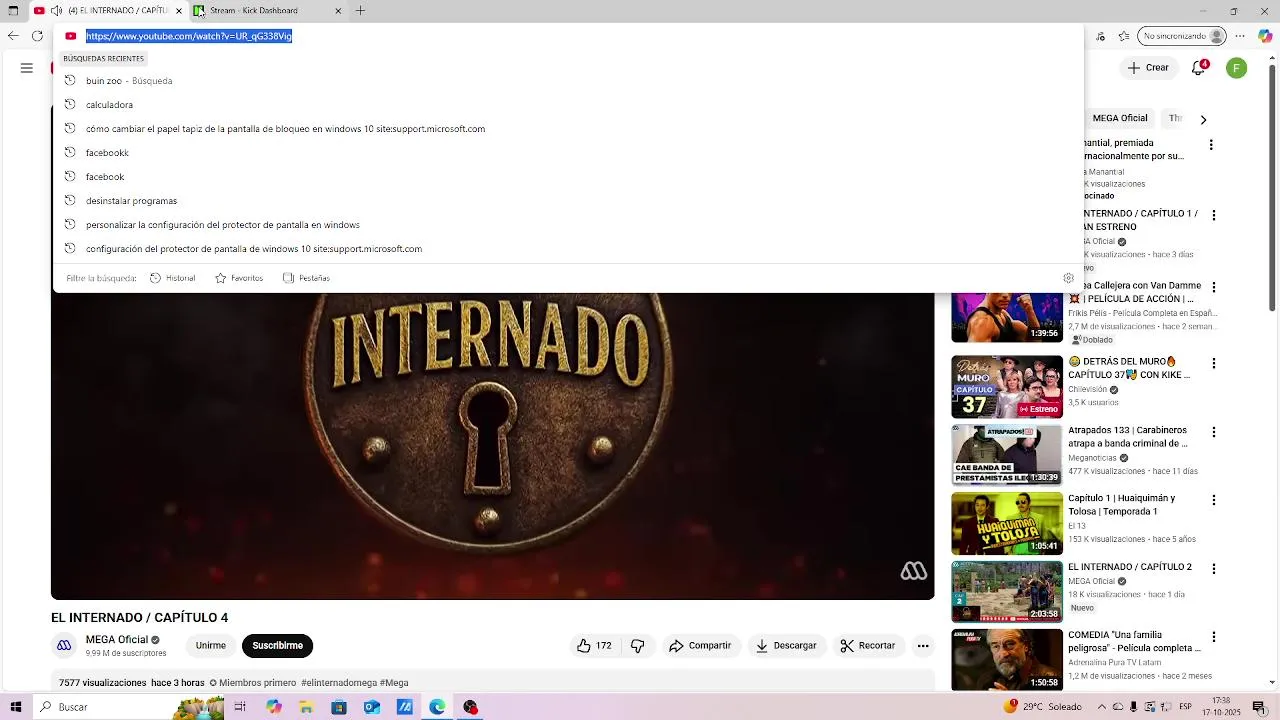Open options for Huaiquimán y Tolosa video
Image resolution: width=1280 pixels, height=720 pixels.
point(1214,500)
